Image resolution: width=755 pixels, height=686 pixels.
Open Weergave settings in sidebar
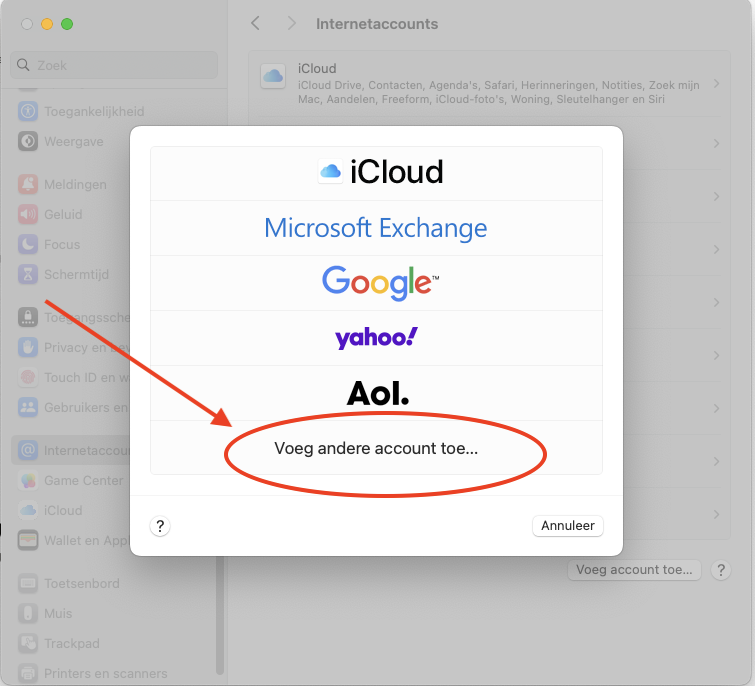[x=73, y=142]
